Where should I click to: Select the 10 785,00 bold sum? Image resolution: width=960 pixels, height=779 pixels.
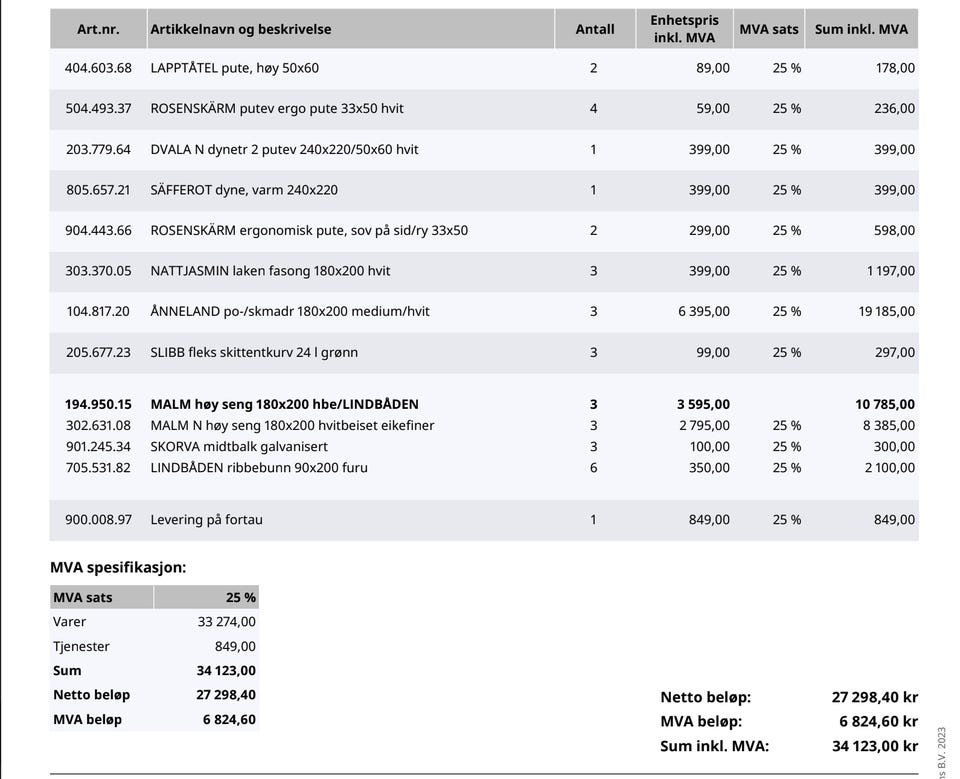(885, 404)
